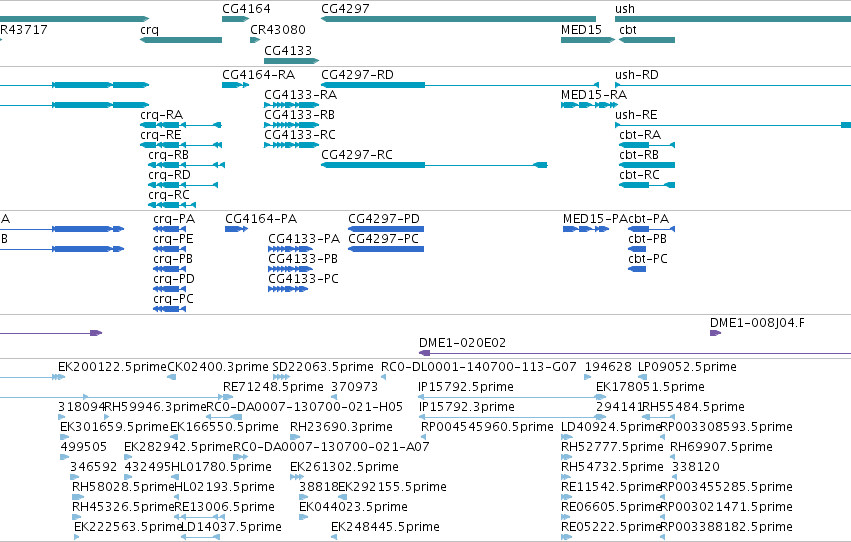Click EST EK261302.5prime
This screenshot has width=851, height=542.
(x=344, y=467)
